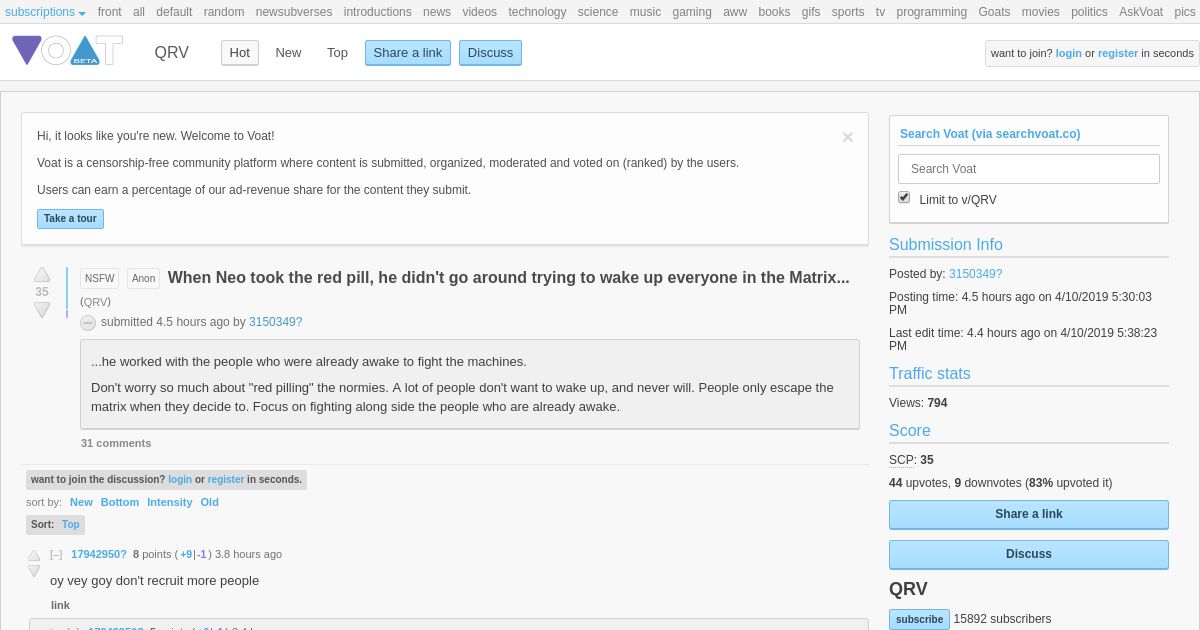Open programming in top navigation
Image resolution: width=1200 pixels, height=630 pixels.
click(931, 12)
